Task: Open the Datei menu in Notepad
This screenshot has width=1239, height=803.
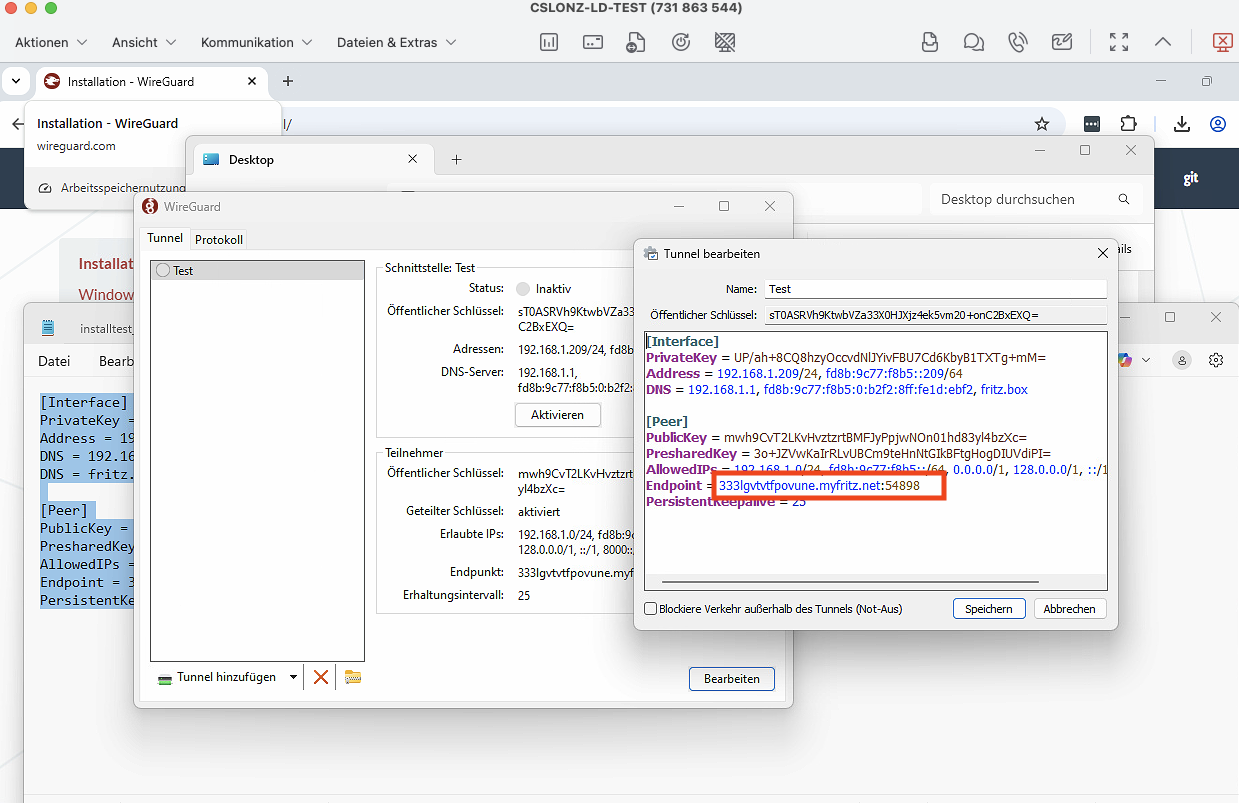Action: (54, 361)
